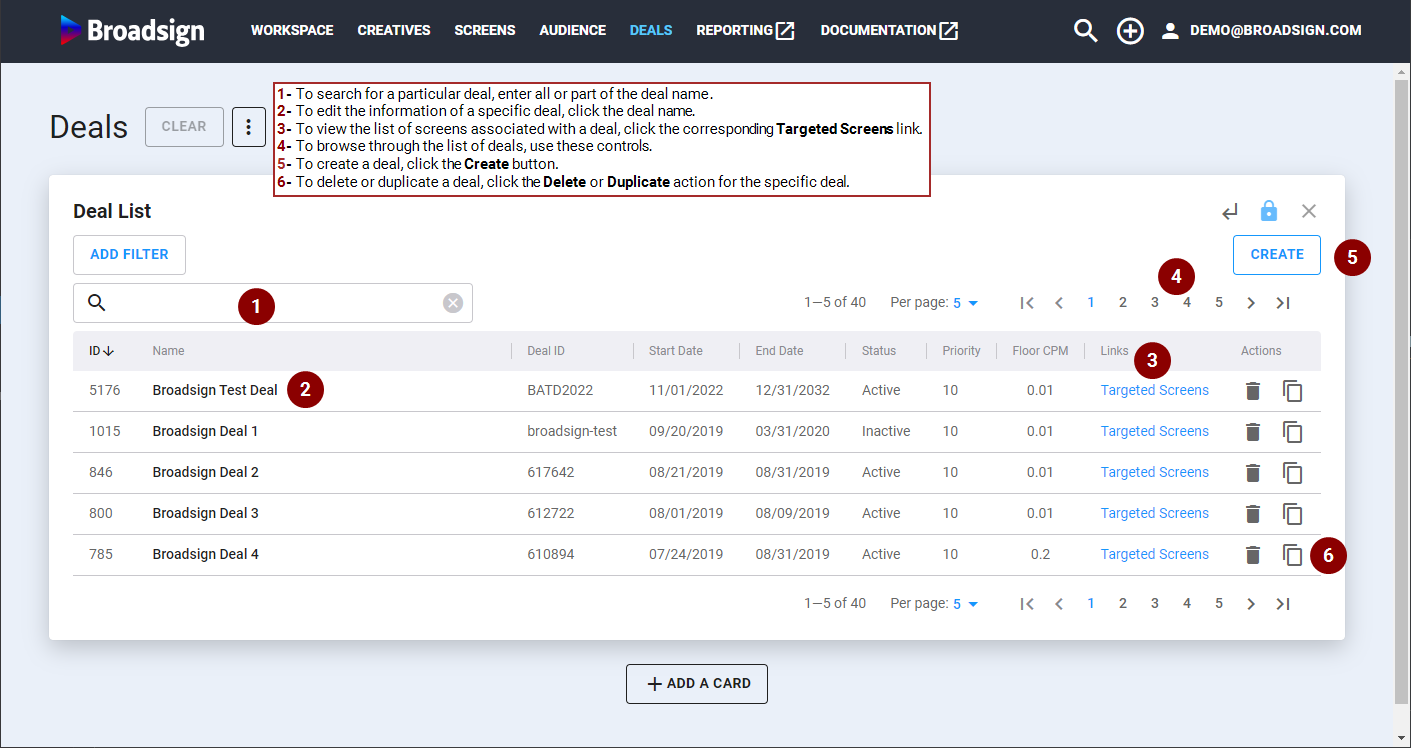Viewport: 1411px width, 748px height.
Task: Go to previous page in top pagination
Action: (1059, 303)
